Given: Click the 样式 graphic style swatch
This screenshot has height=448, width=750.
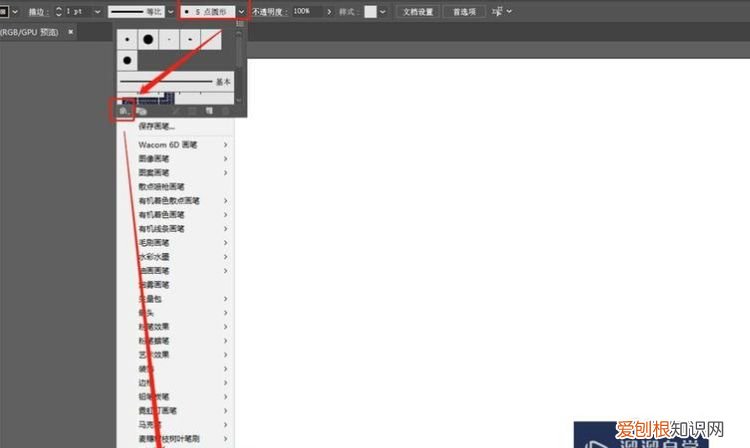Looking at the screenshot, I should (370, 11).
